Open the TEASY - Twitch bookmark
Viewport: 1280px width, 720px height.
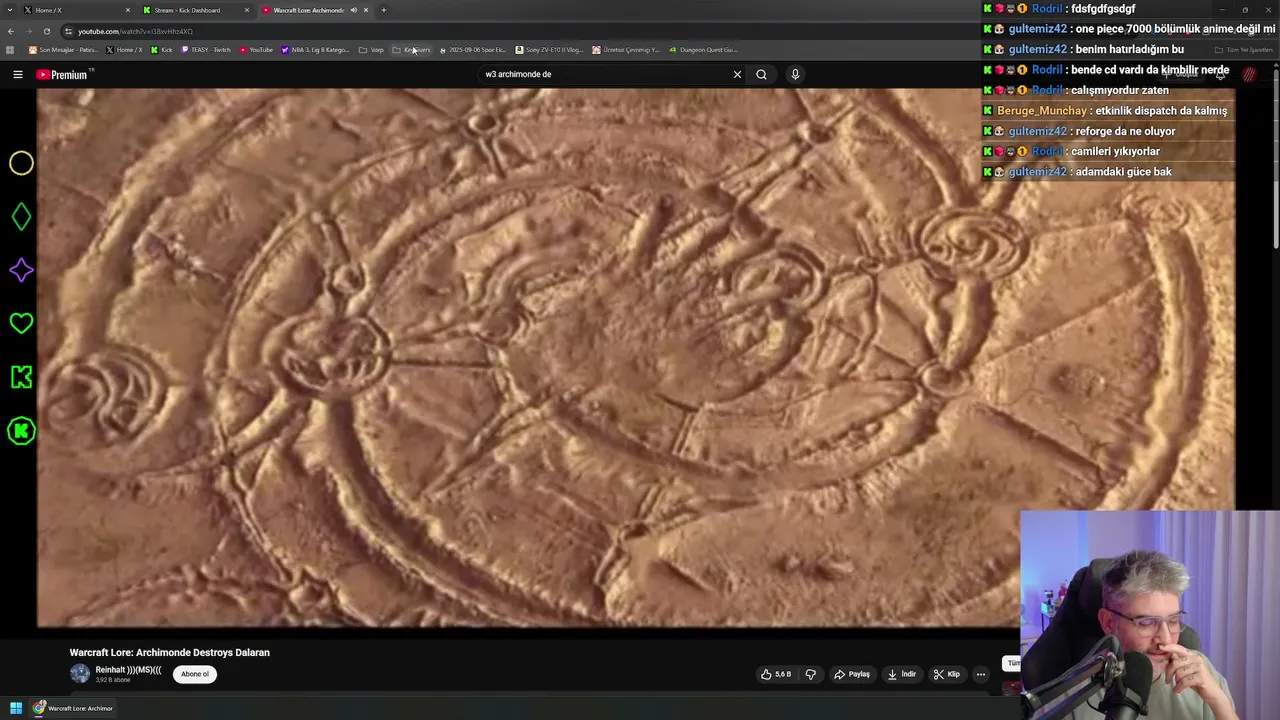click(x=206, y=50)
